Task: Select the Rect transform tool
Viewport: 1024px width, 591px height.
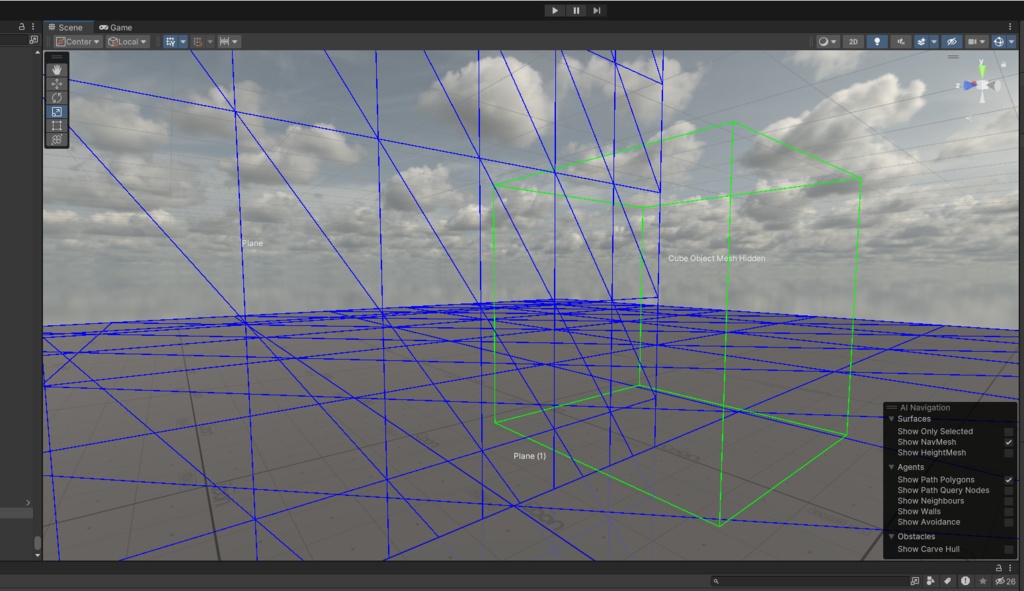Action: tap(55, 125)
